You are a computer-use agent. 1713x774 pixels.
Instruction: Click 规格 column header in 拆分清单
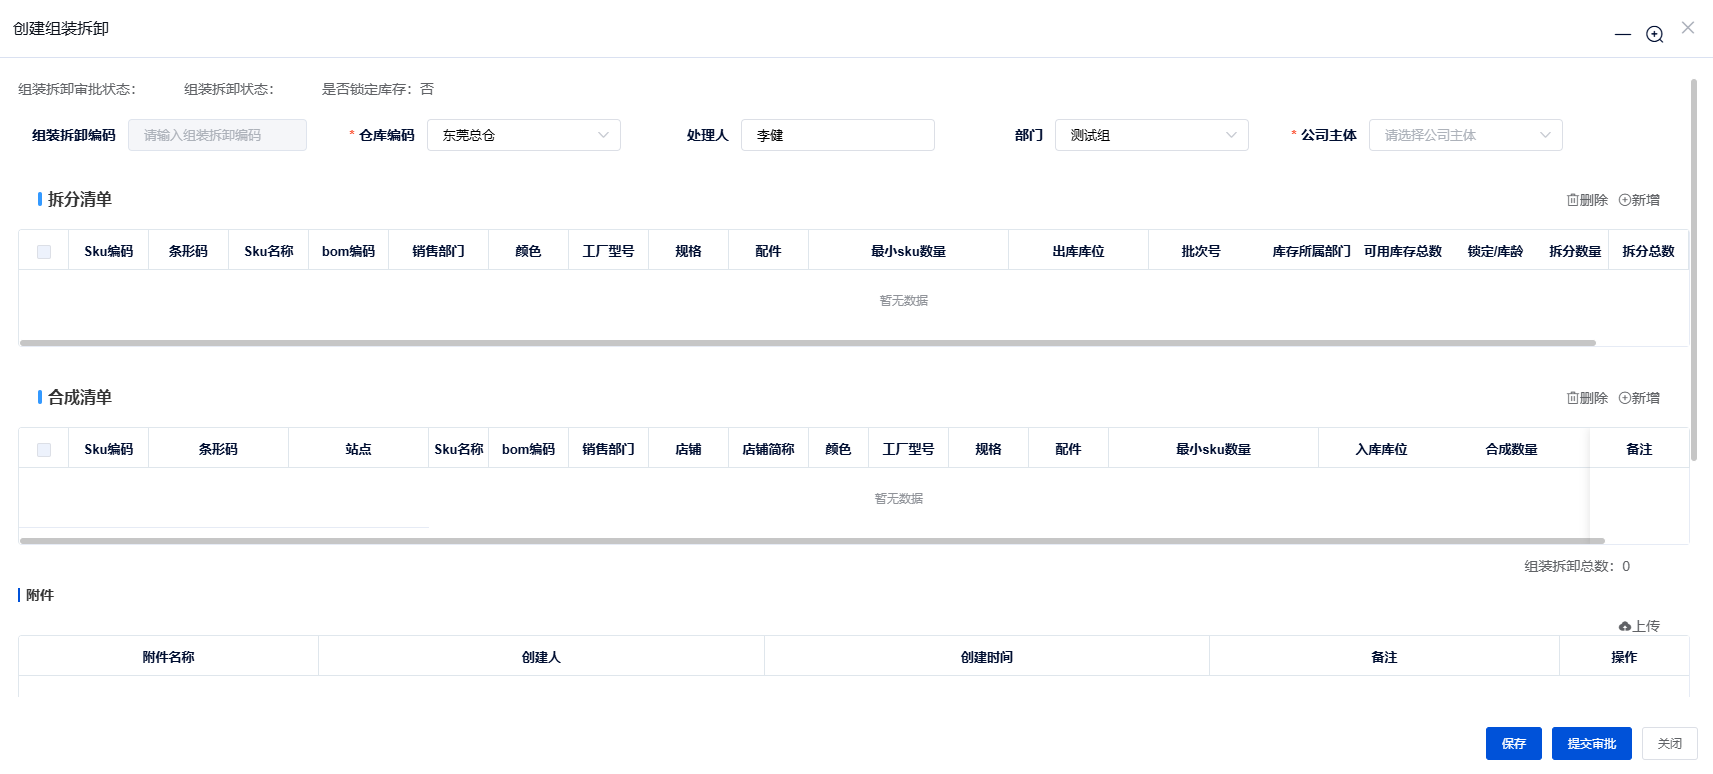click(x=688, y=251)
